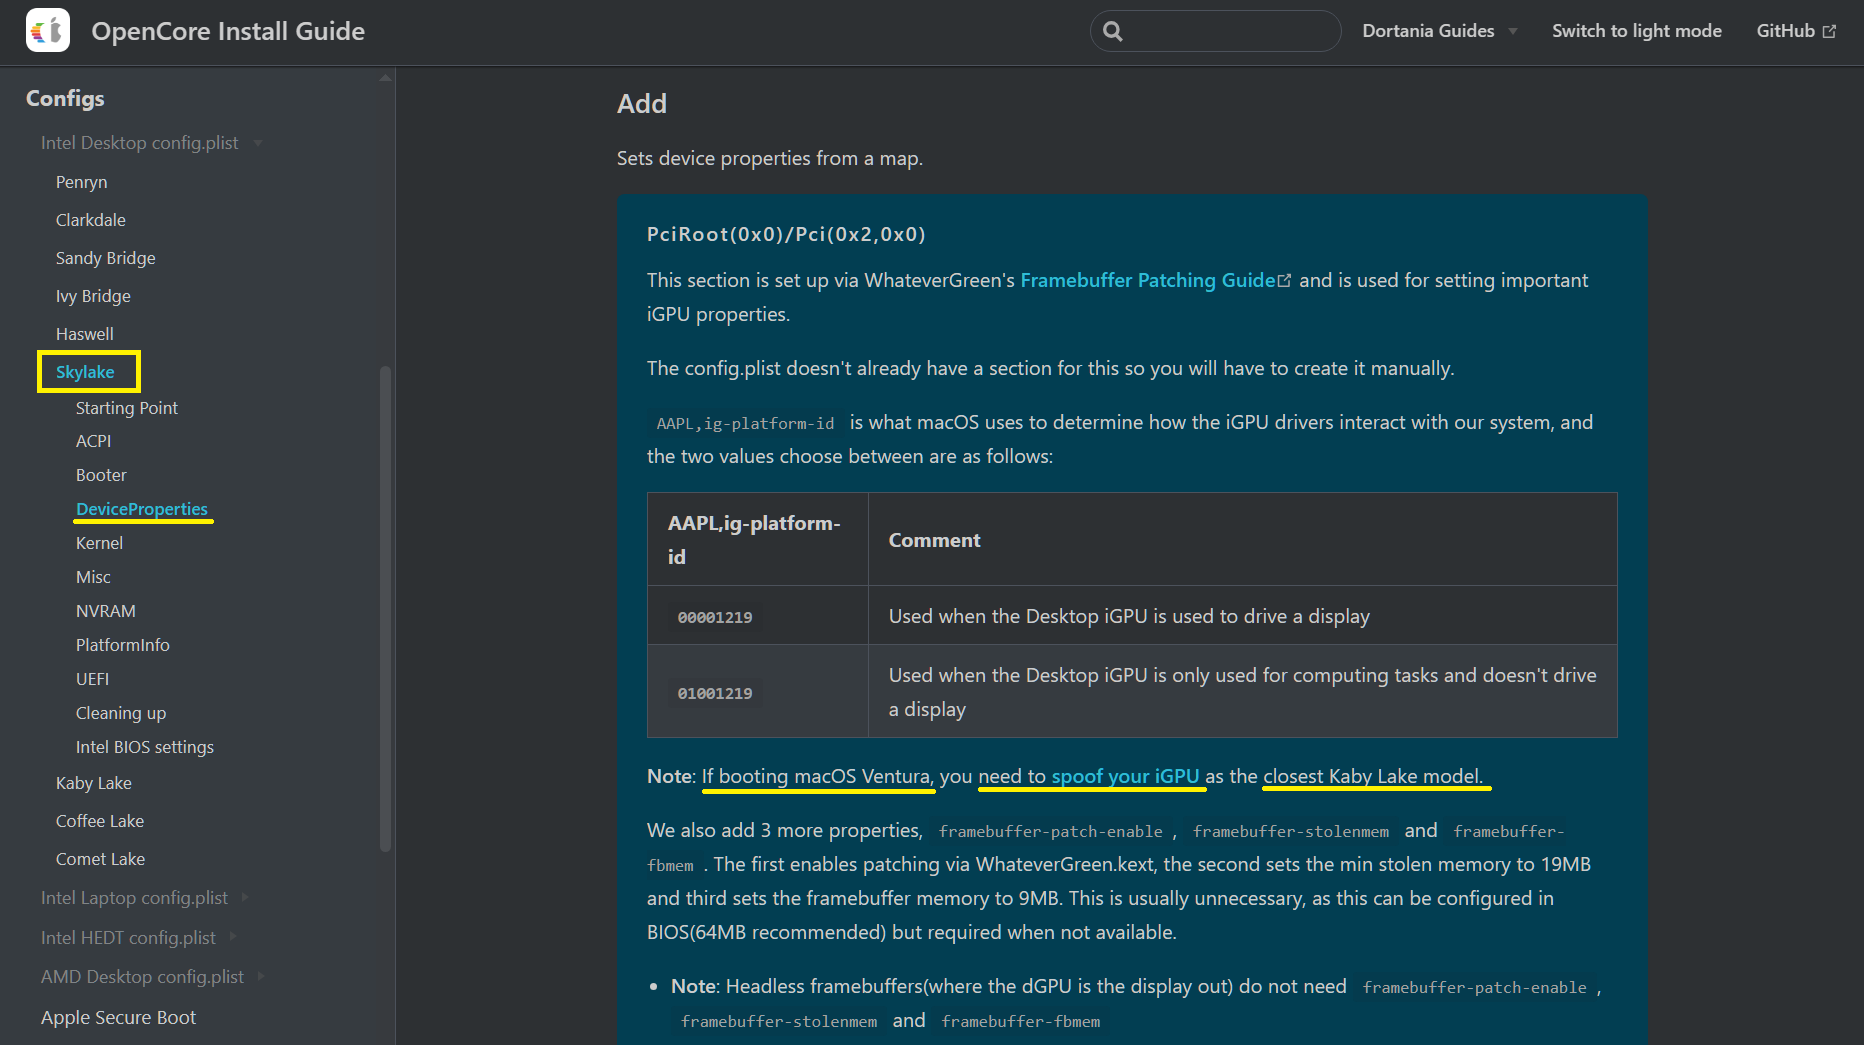Viewport: 1864px width, 1045px height.
Task: Expand Intel HEDT config.plist section
Action: pos(138,938)
